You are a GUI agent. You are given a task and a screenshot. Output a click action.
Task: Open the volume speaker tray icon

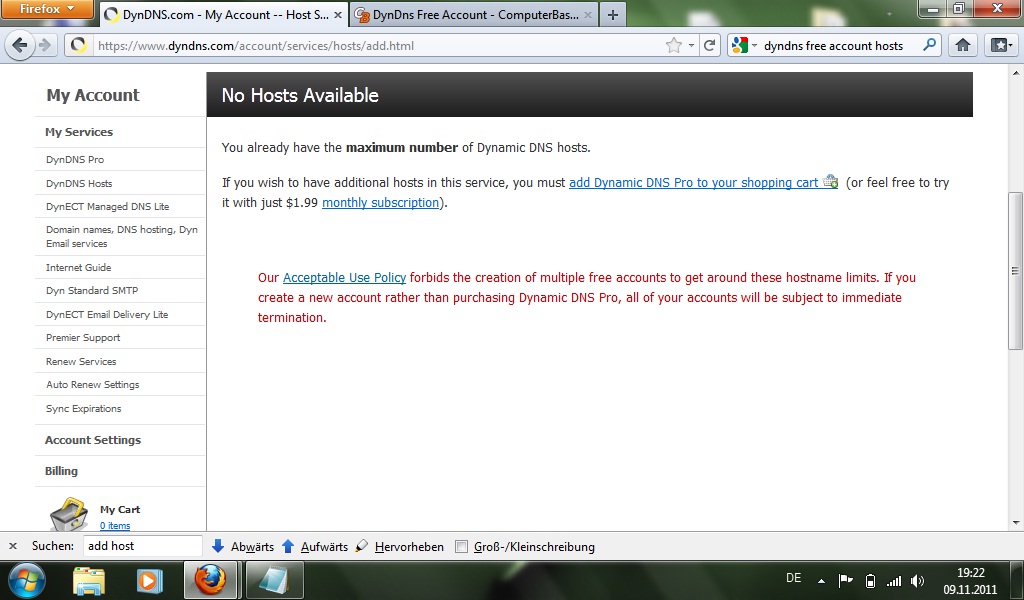tap(918, 580)
